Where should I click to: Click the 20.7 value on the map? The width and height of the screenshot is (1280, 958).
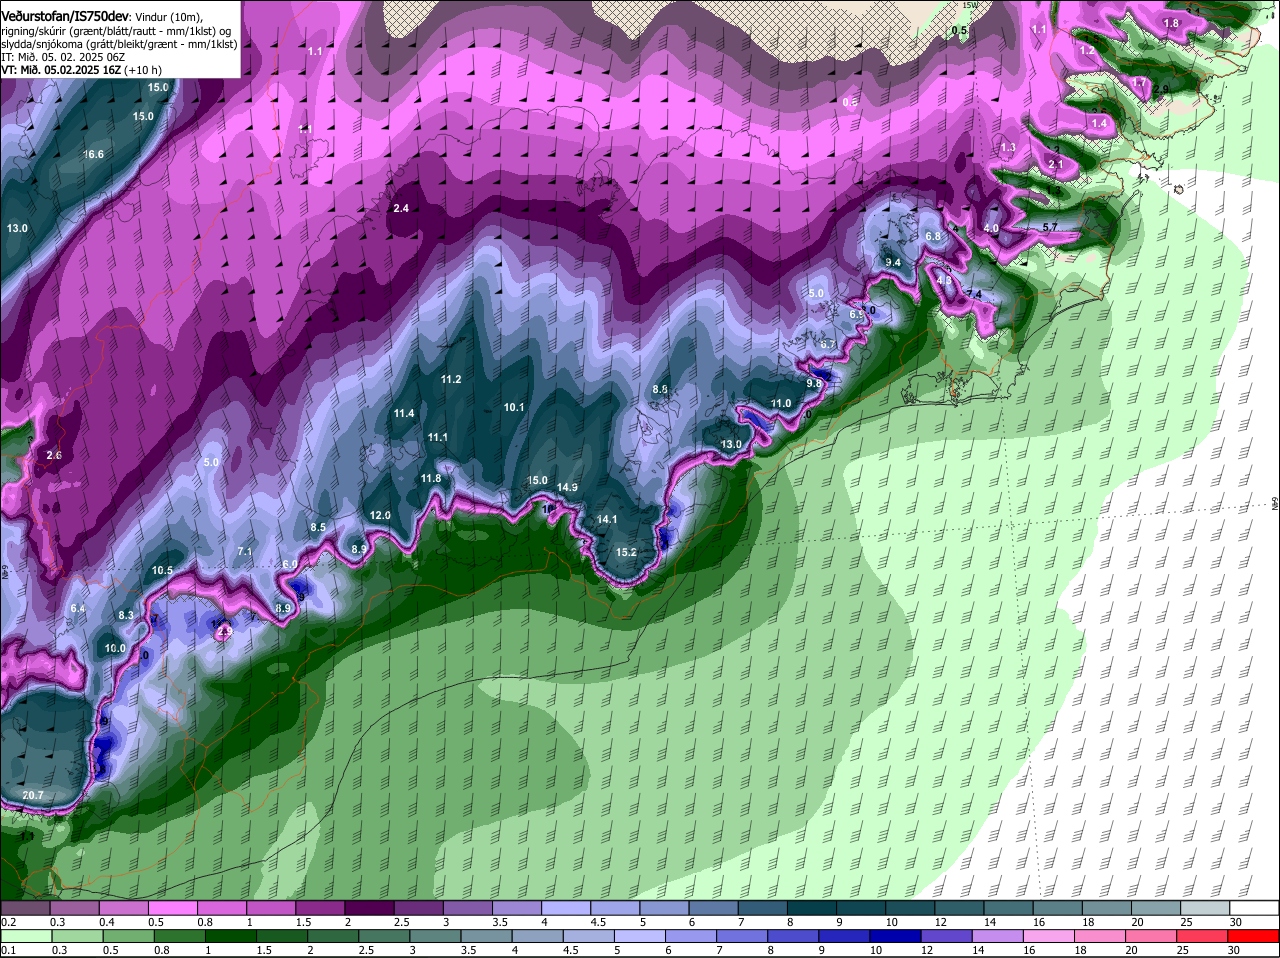[33, 795]
